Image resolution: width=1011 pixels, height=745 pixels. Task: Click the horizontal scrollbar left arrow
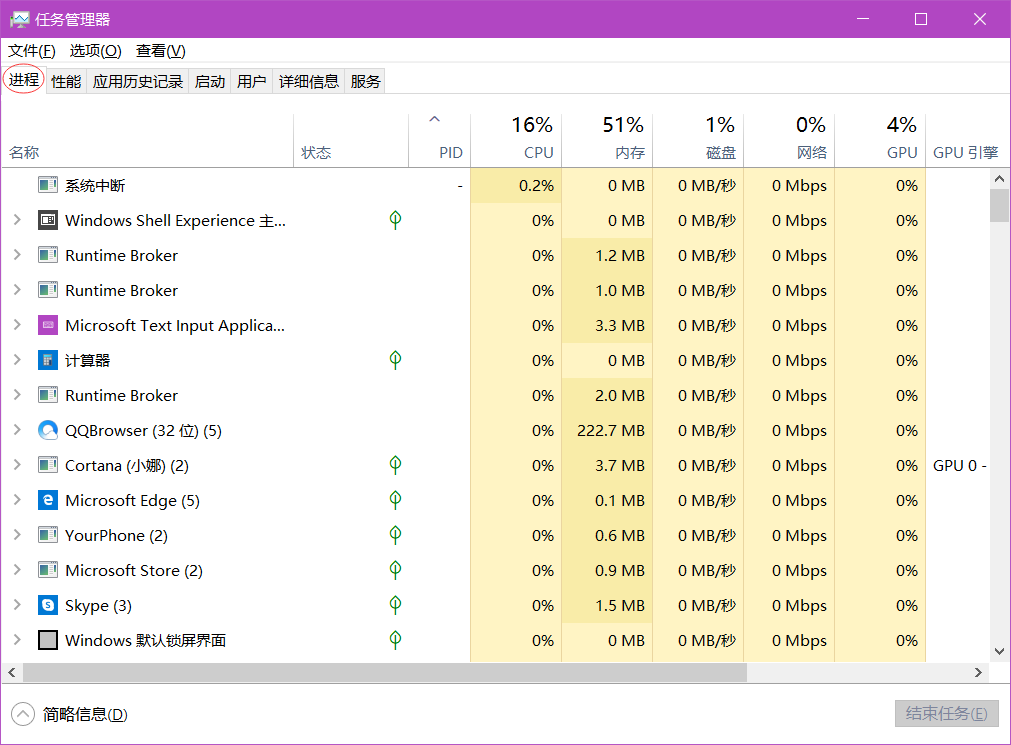click(12, 673)
